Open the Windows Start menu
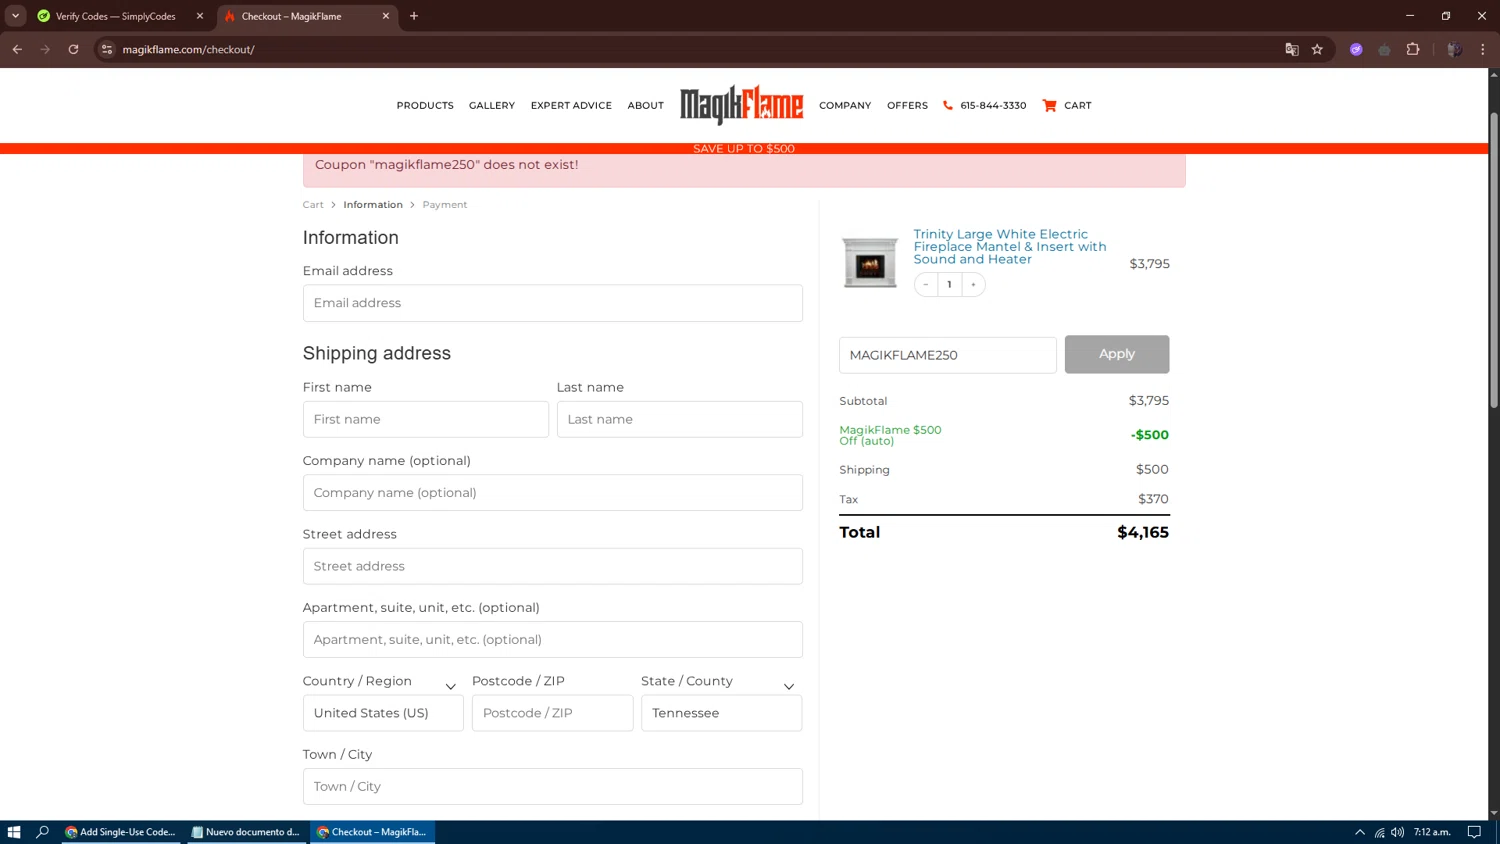The width and height of the screenshot is (1500, 844). click(x=14, y=832)
